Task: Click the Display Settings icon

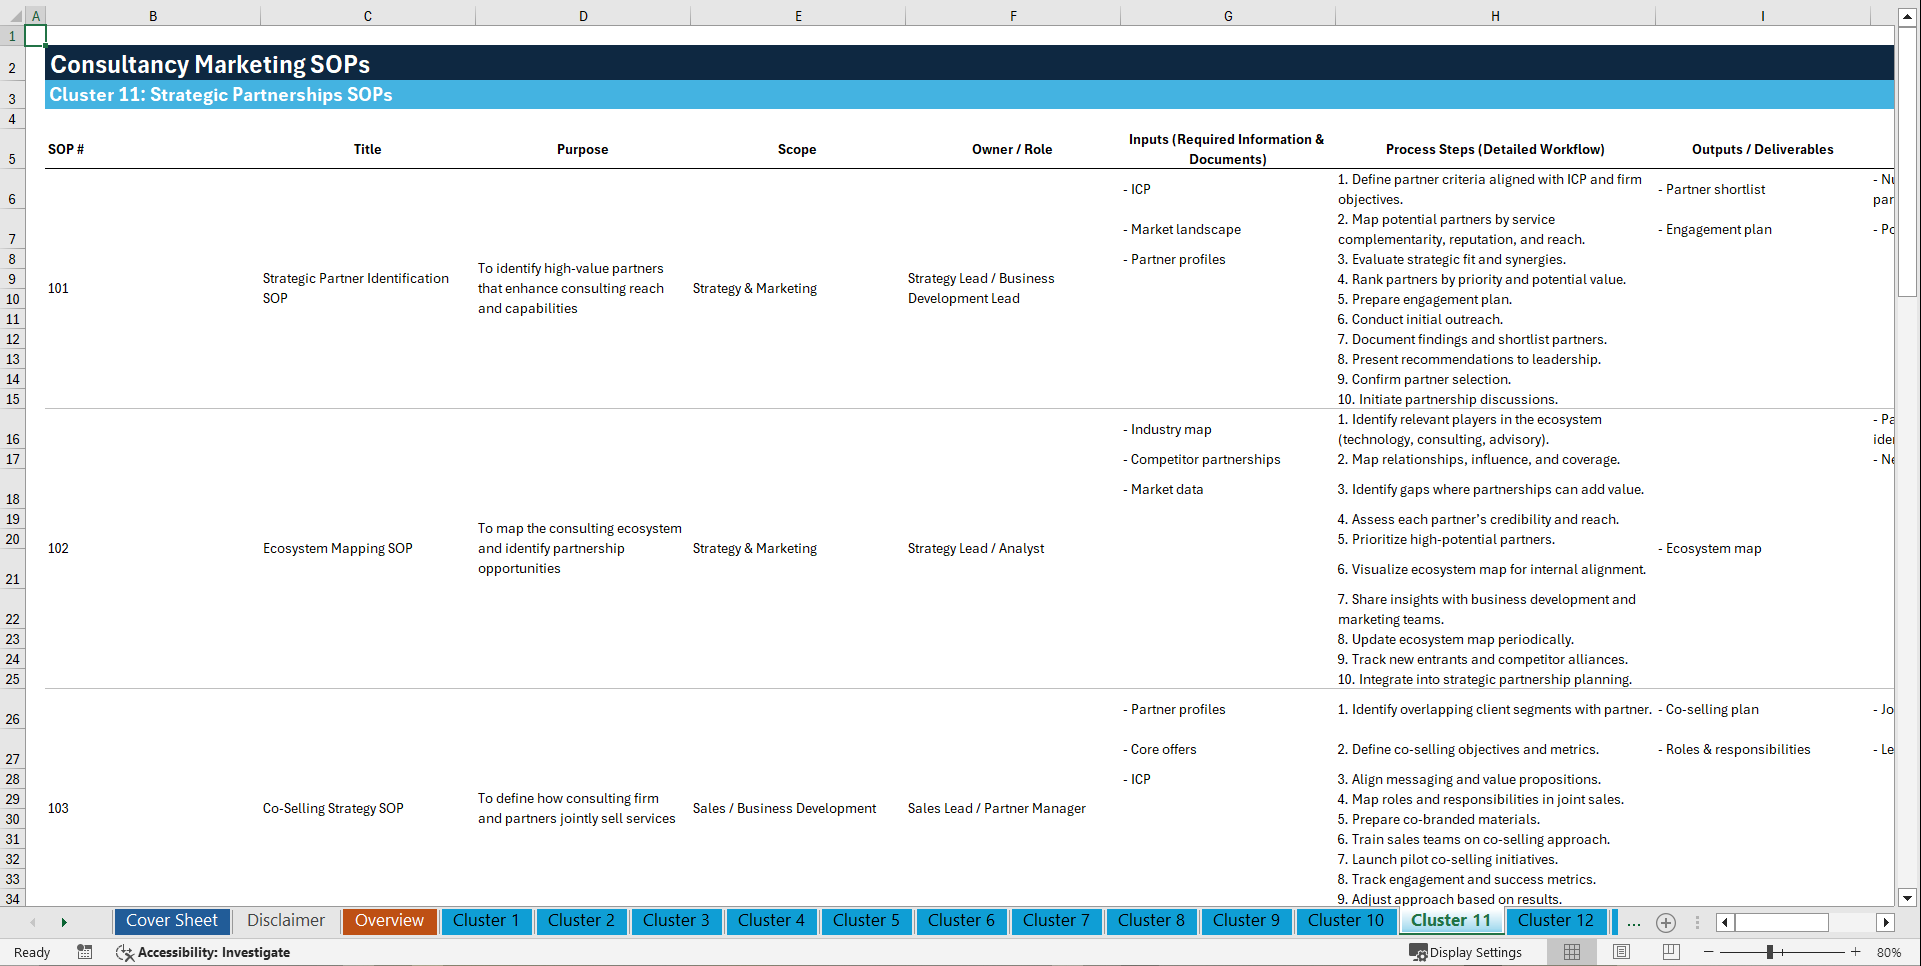Action: pos(1467,952)
